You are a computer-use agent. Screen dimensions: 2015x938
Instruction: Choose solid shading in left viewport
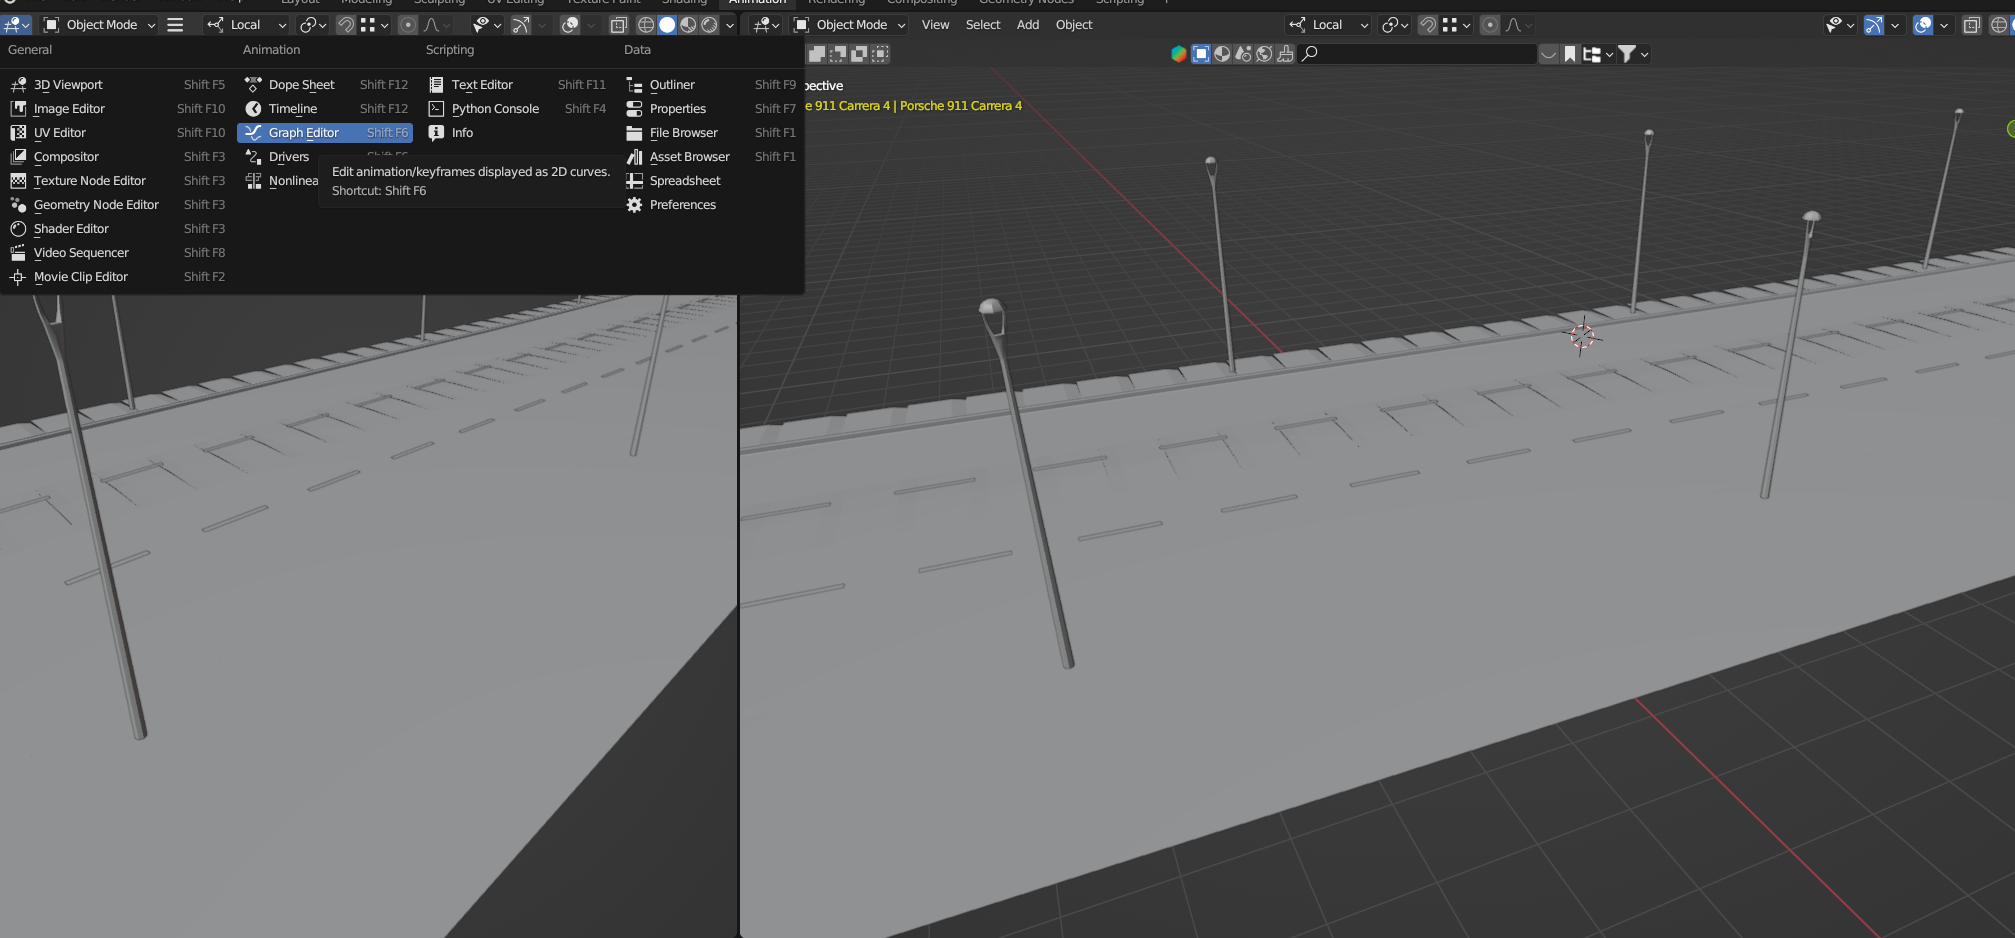(x=667, y=25)
